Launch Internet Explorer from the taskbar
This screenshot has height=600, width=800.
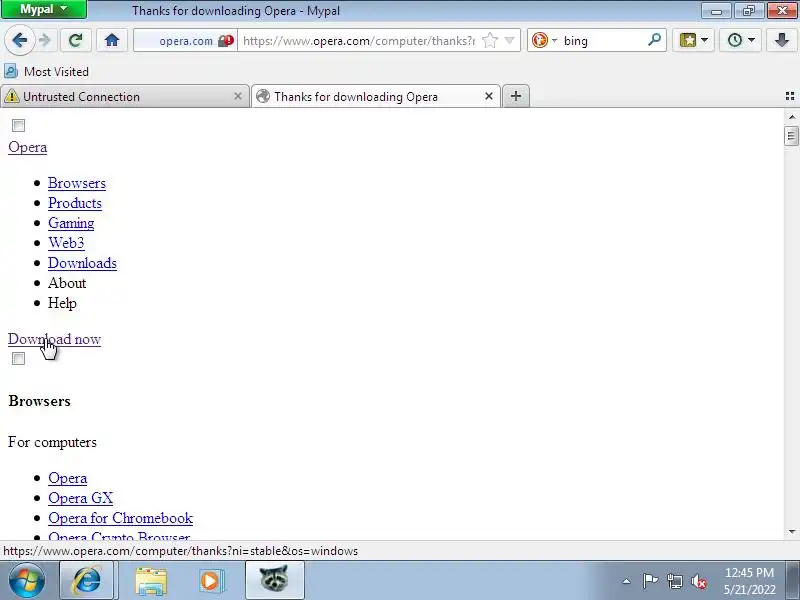click(x=87, y=580)
